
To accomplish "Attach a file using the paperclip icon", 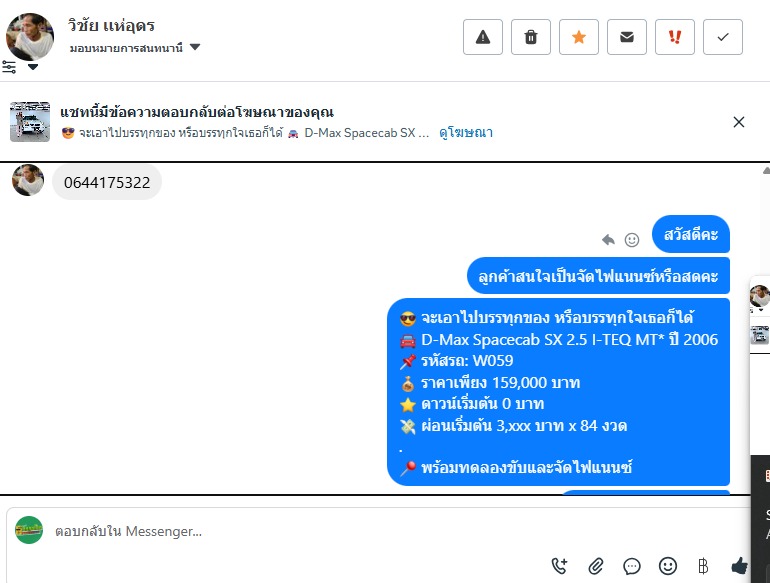I will 596,566.
